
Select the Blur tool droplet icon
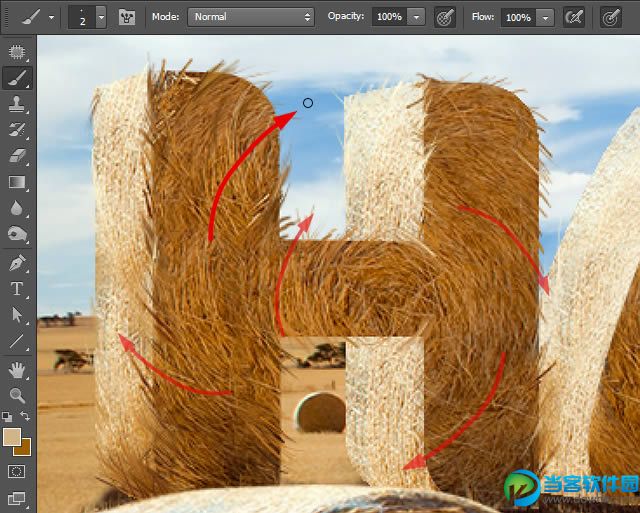pos(17,208)
